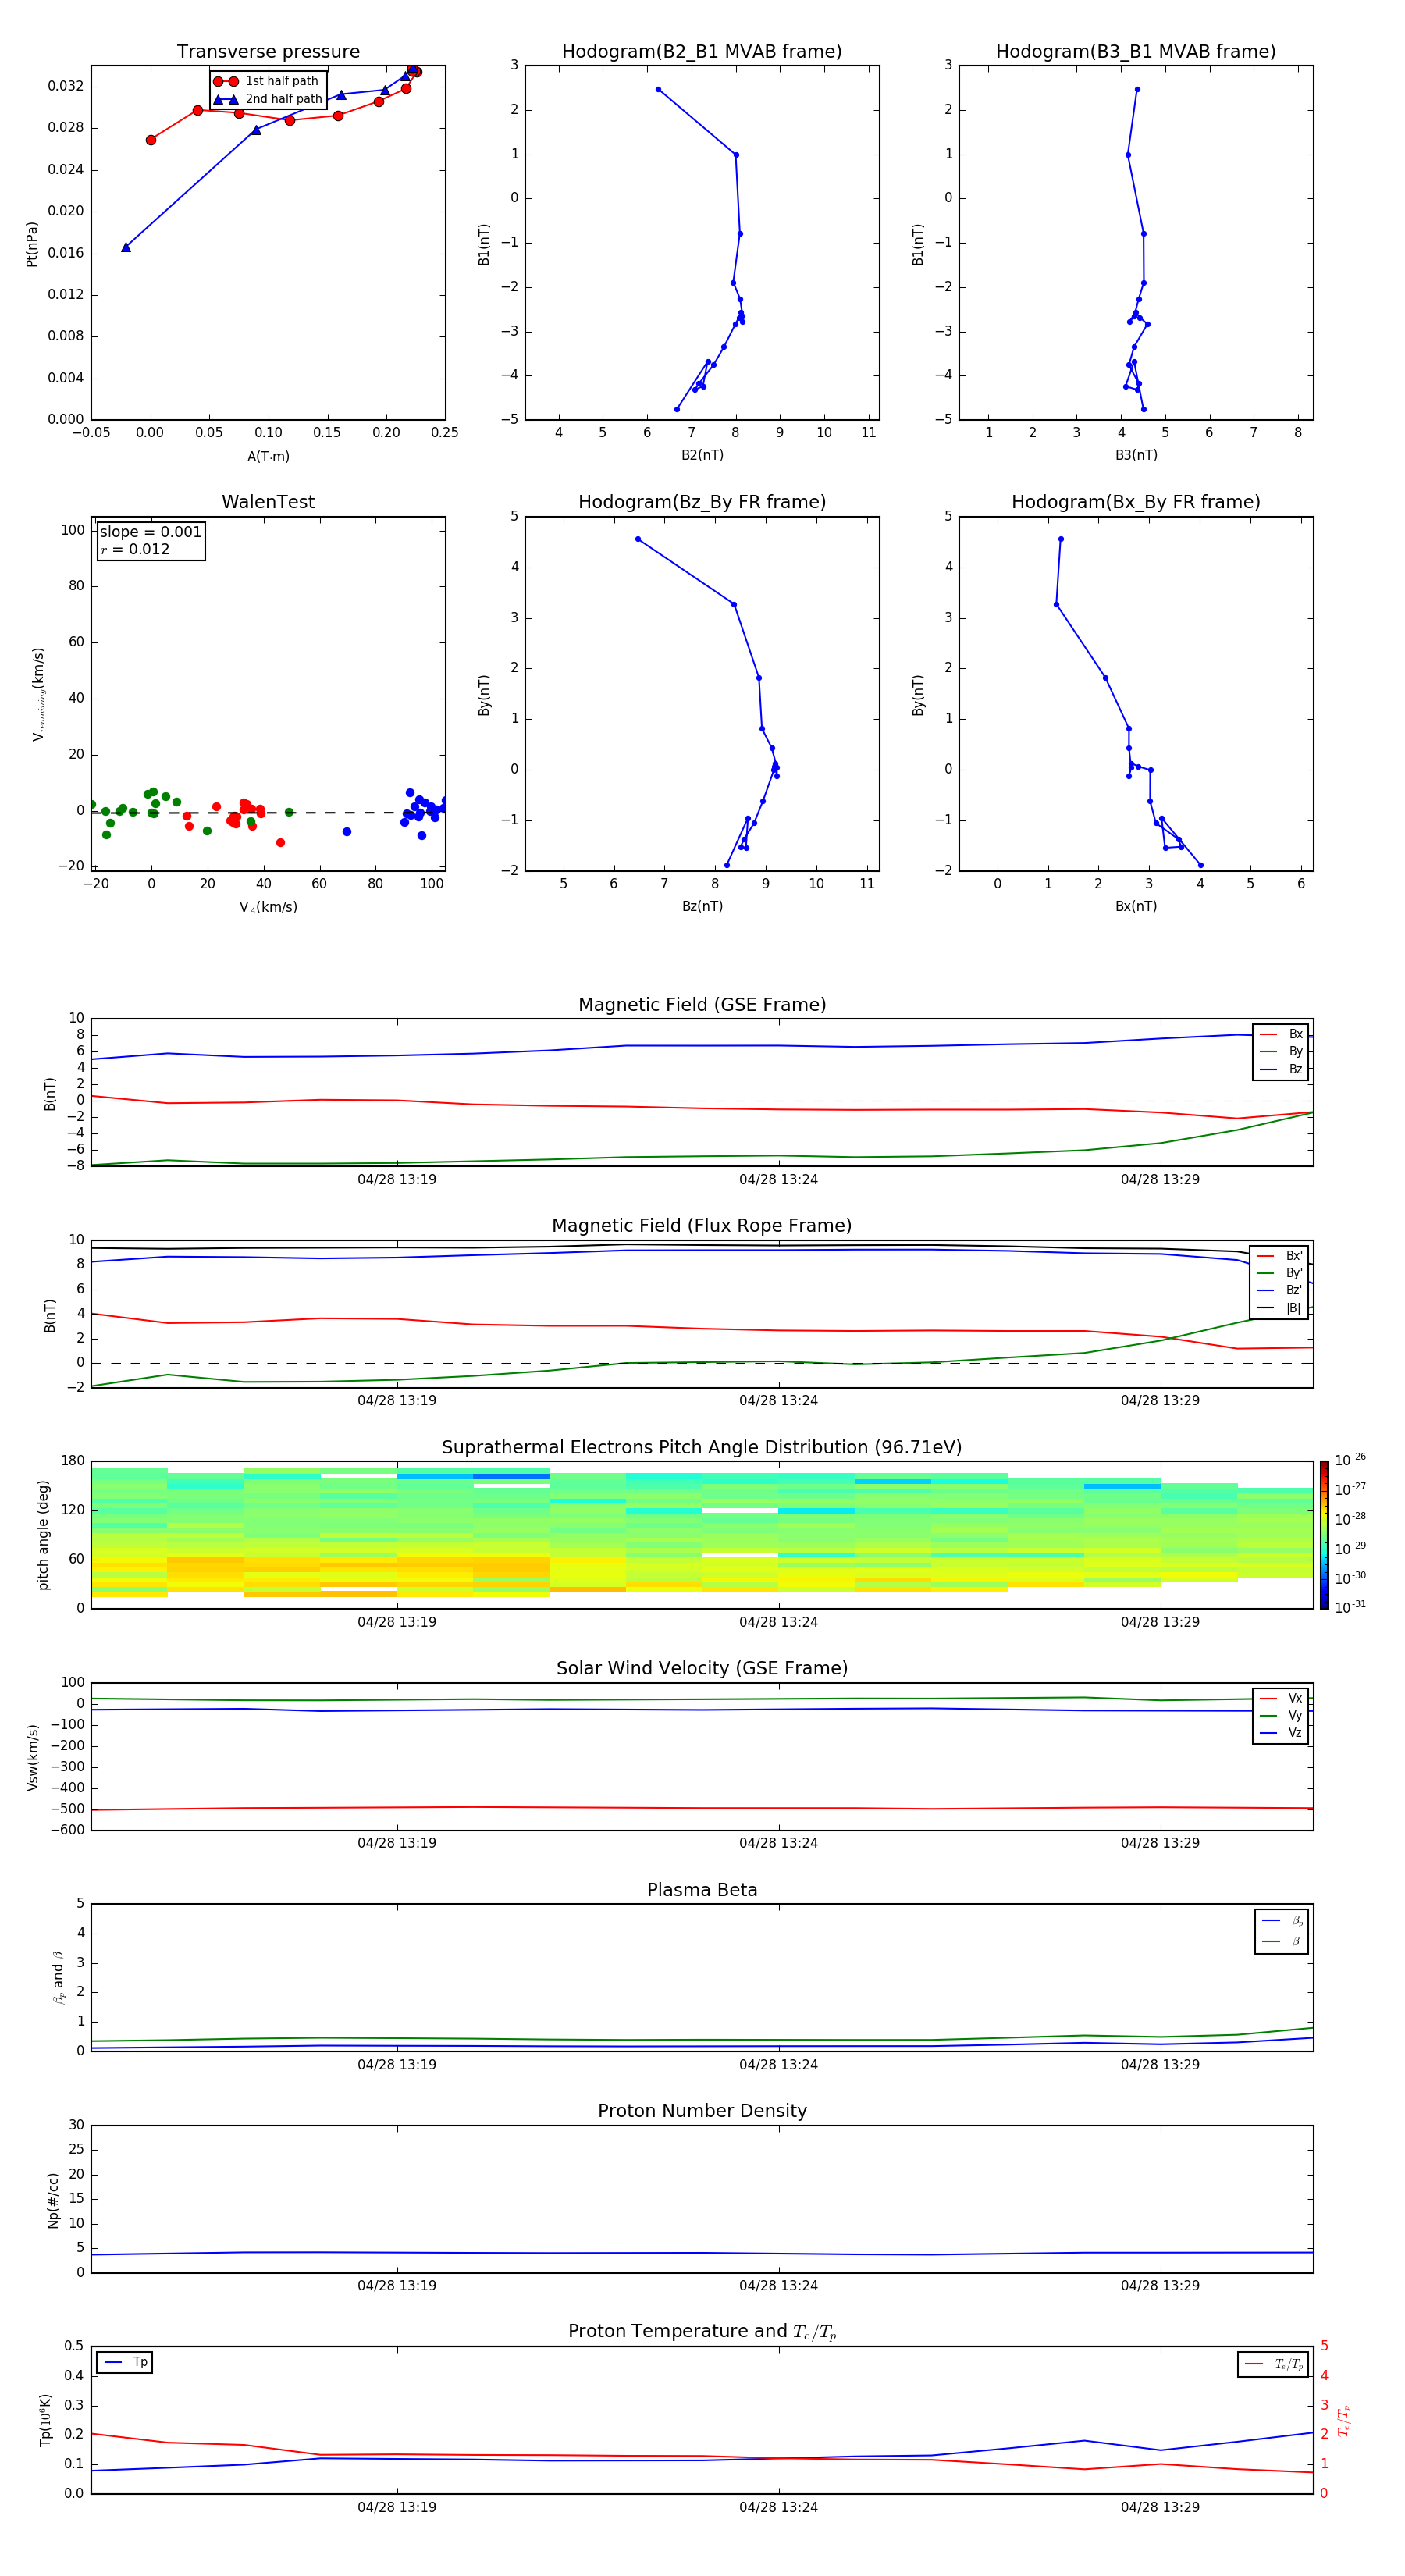Click the "Transverse pressure" plot title
1405x2576 pixels.
[268, 52]
